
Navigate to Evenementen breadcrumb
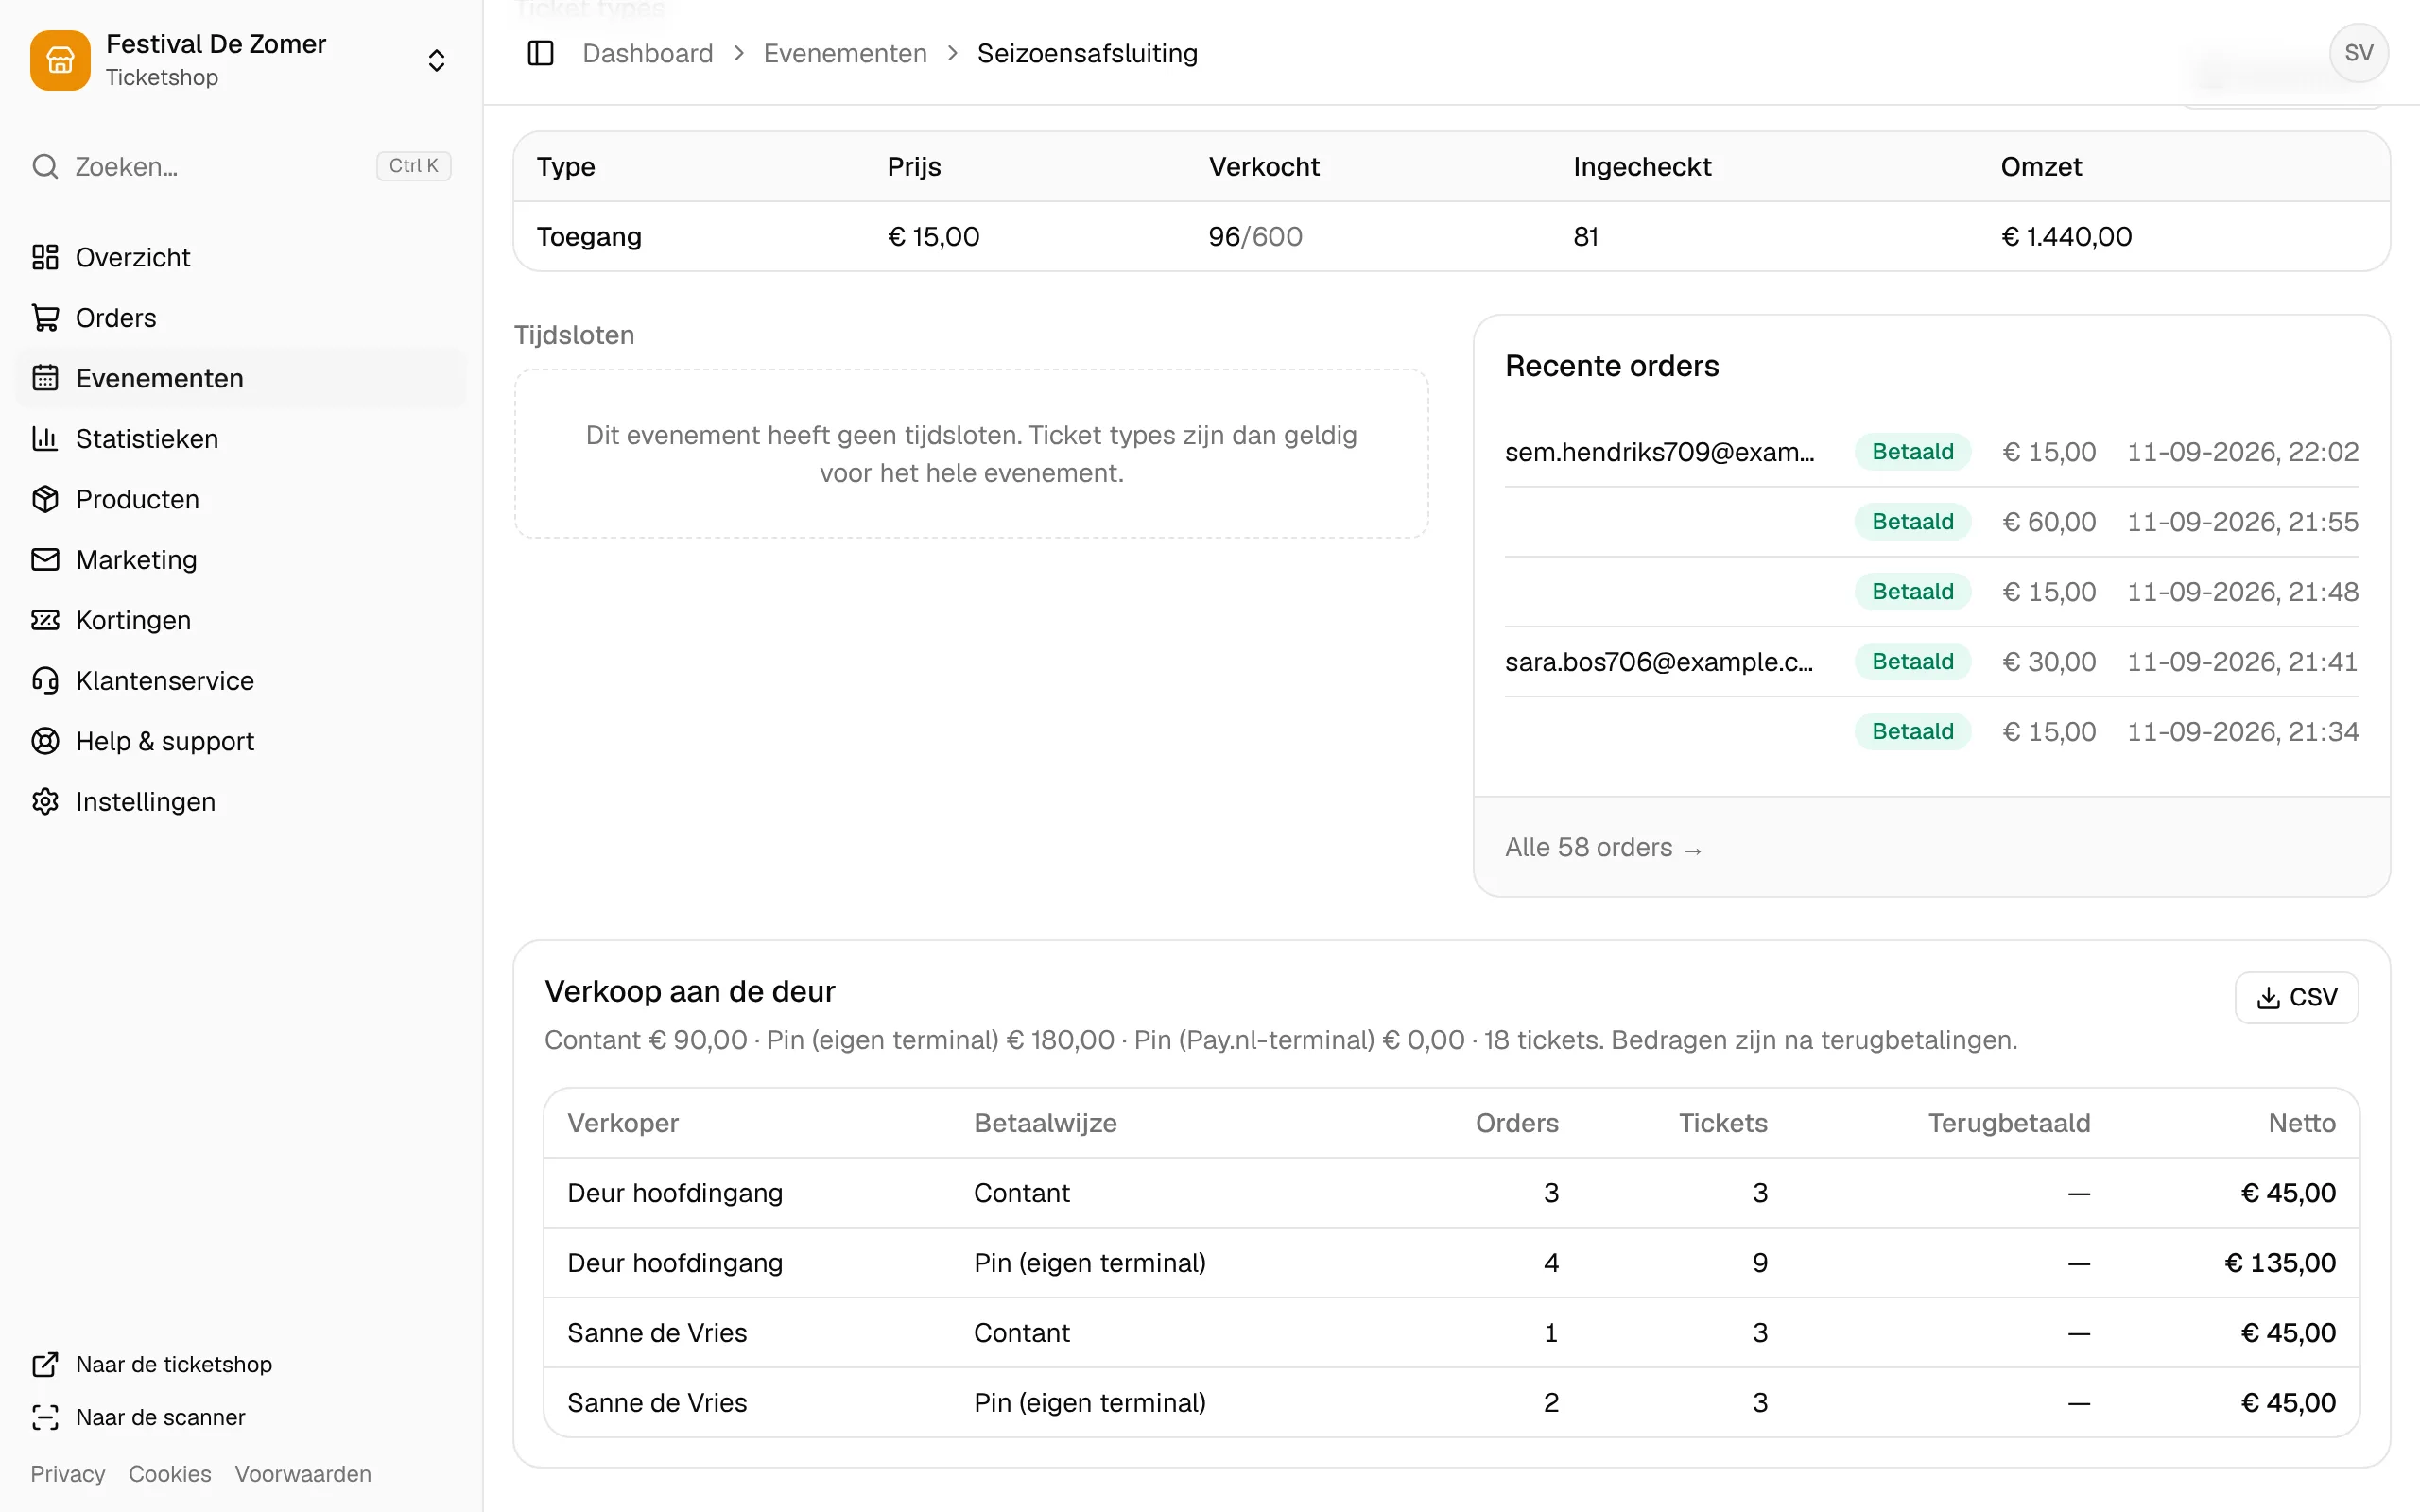click(845, 53)
